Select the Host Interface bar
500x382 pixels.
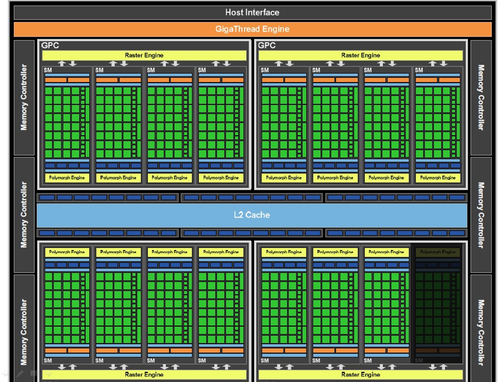coord(252,12)
